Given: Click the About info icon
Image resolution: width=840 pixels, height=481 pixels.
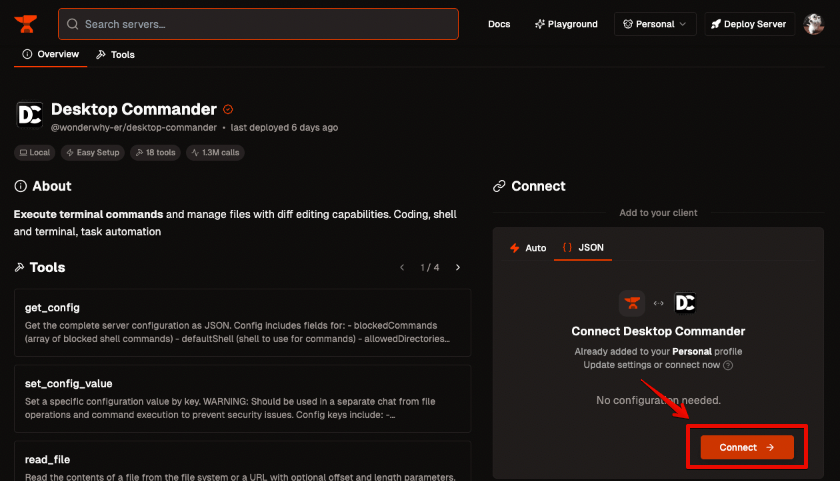Looking at the screenshot, I should (x=20, y=186).
